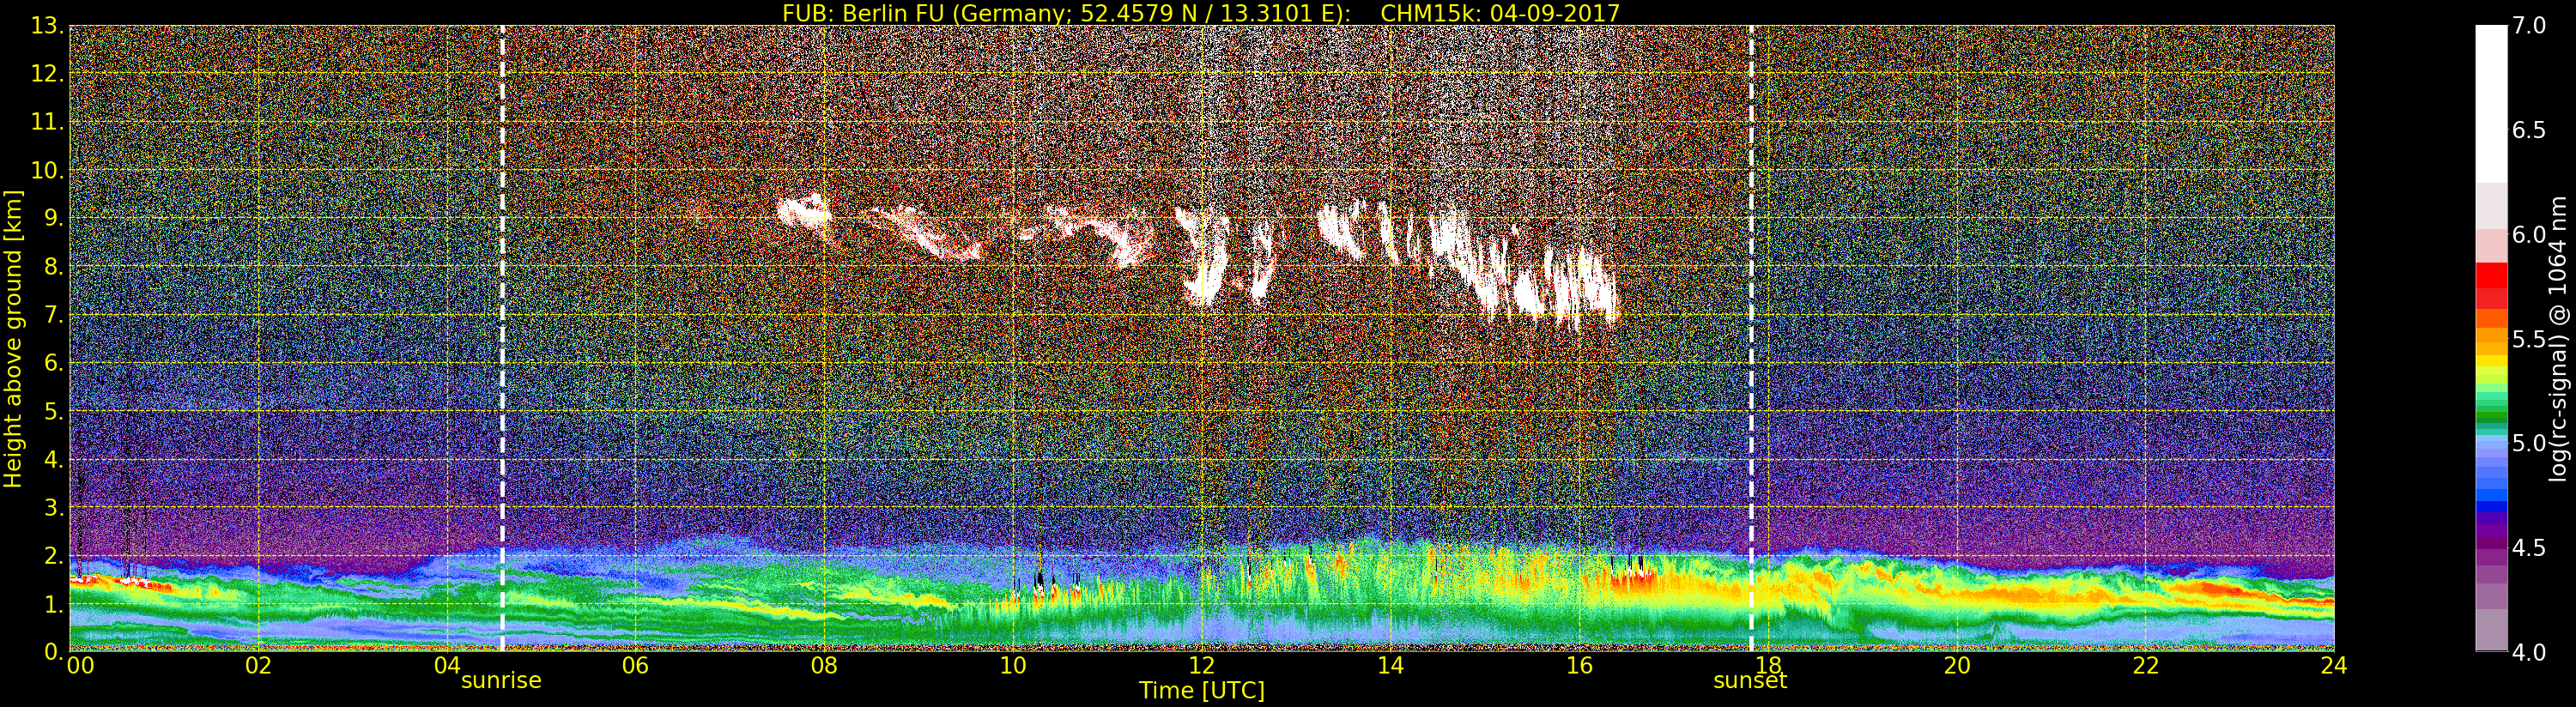
Task: Click the colorbar tick value '6.5'
Action: click(2529, 130)
